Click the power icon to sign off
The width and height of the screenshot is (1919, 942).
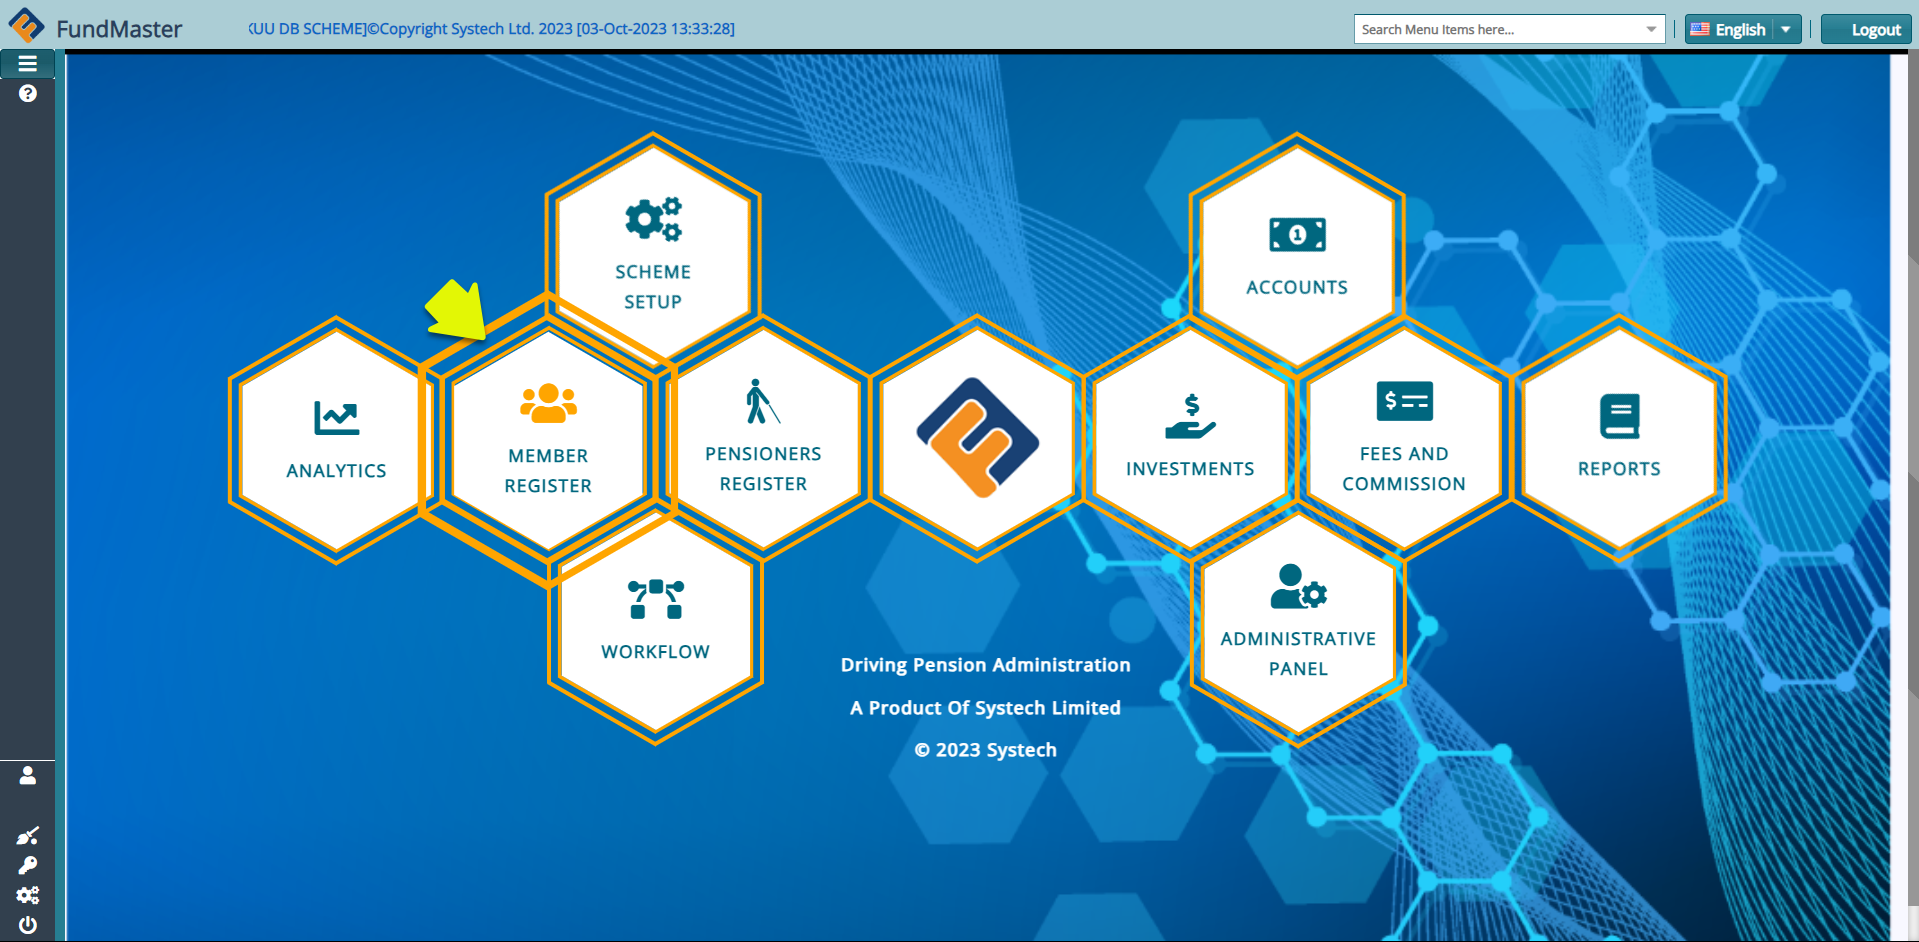(x=27, y=925)
